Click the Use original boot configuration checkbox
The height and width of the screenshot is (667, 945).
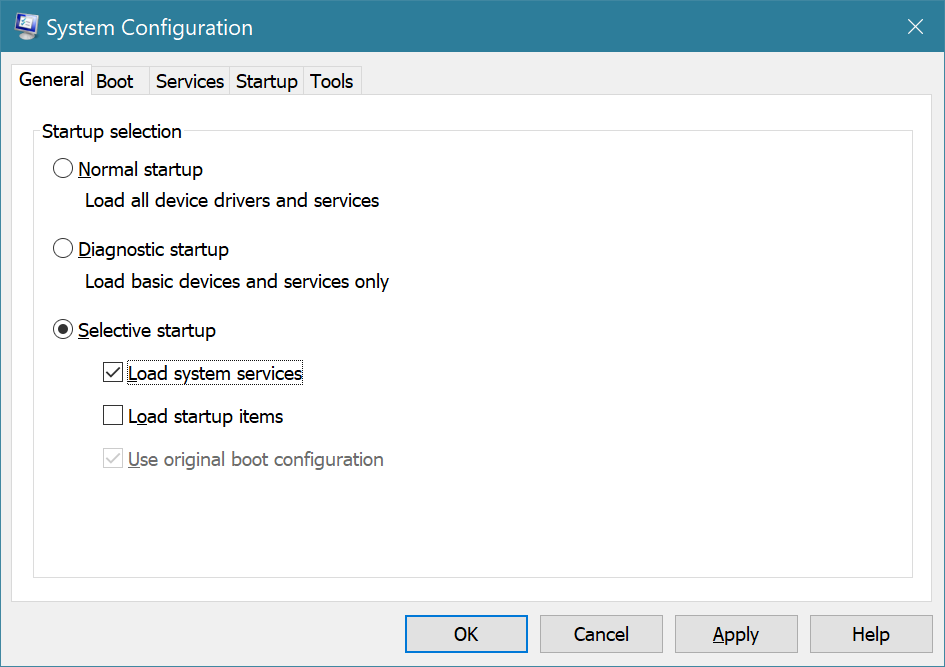(113, 458)
